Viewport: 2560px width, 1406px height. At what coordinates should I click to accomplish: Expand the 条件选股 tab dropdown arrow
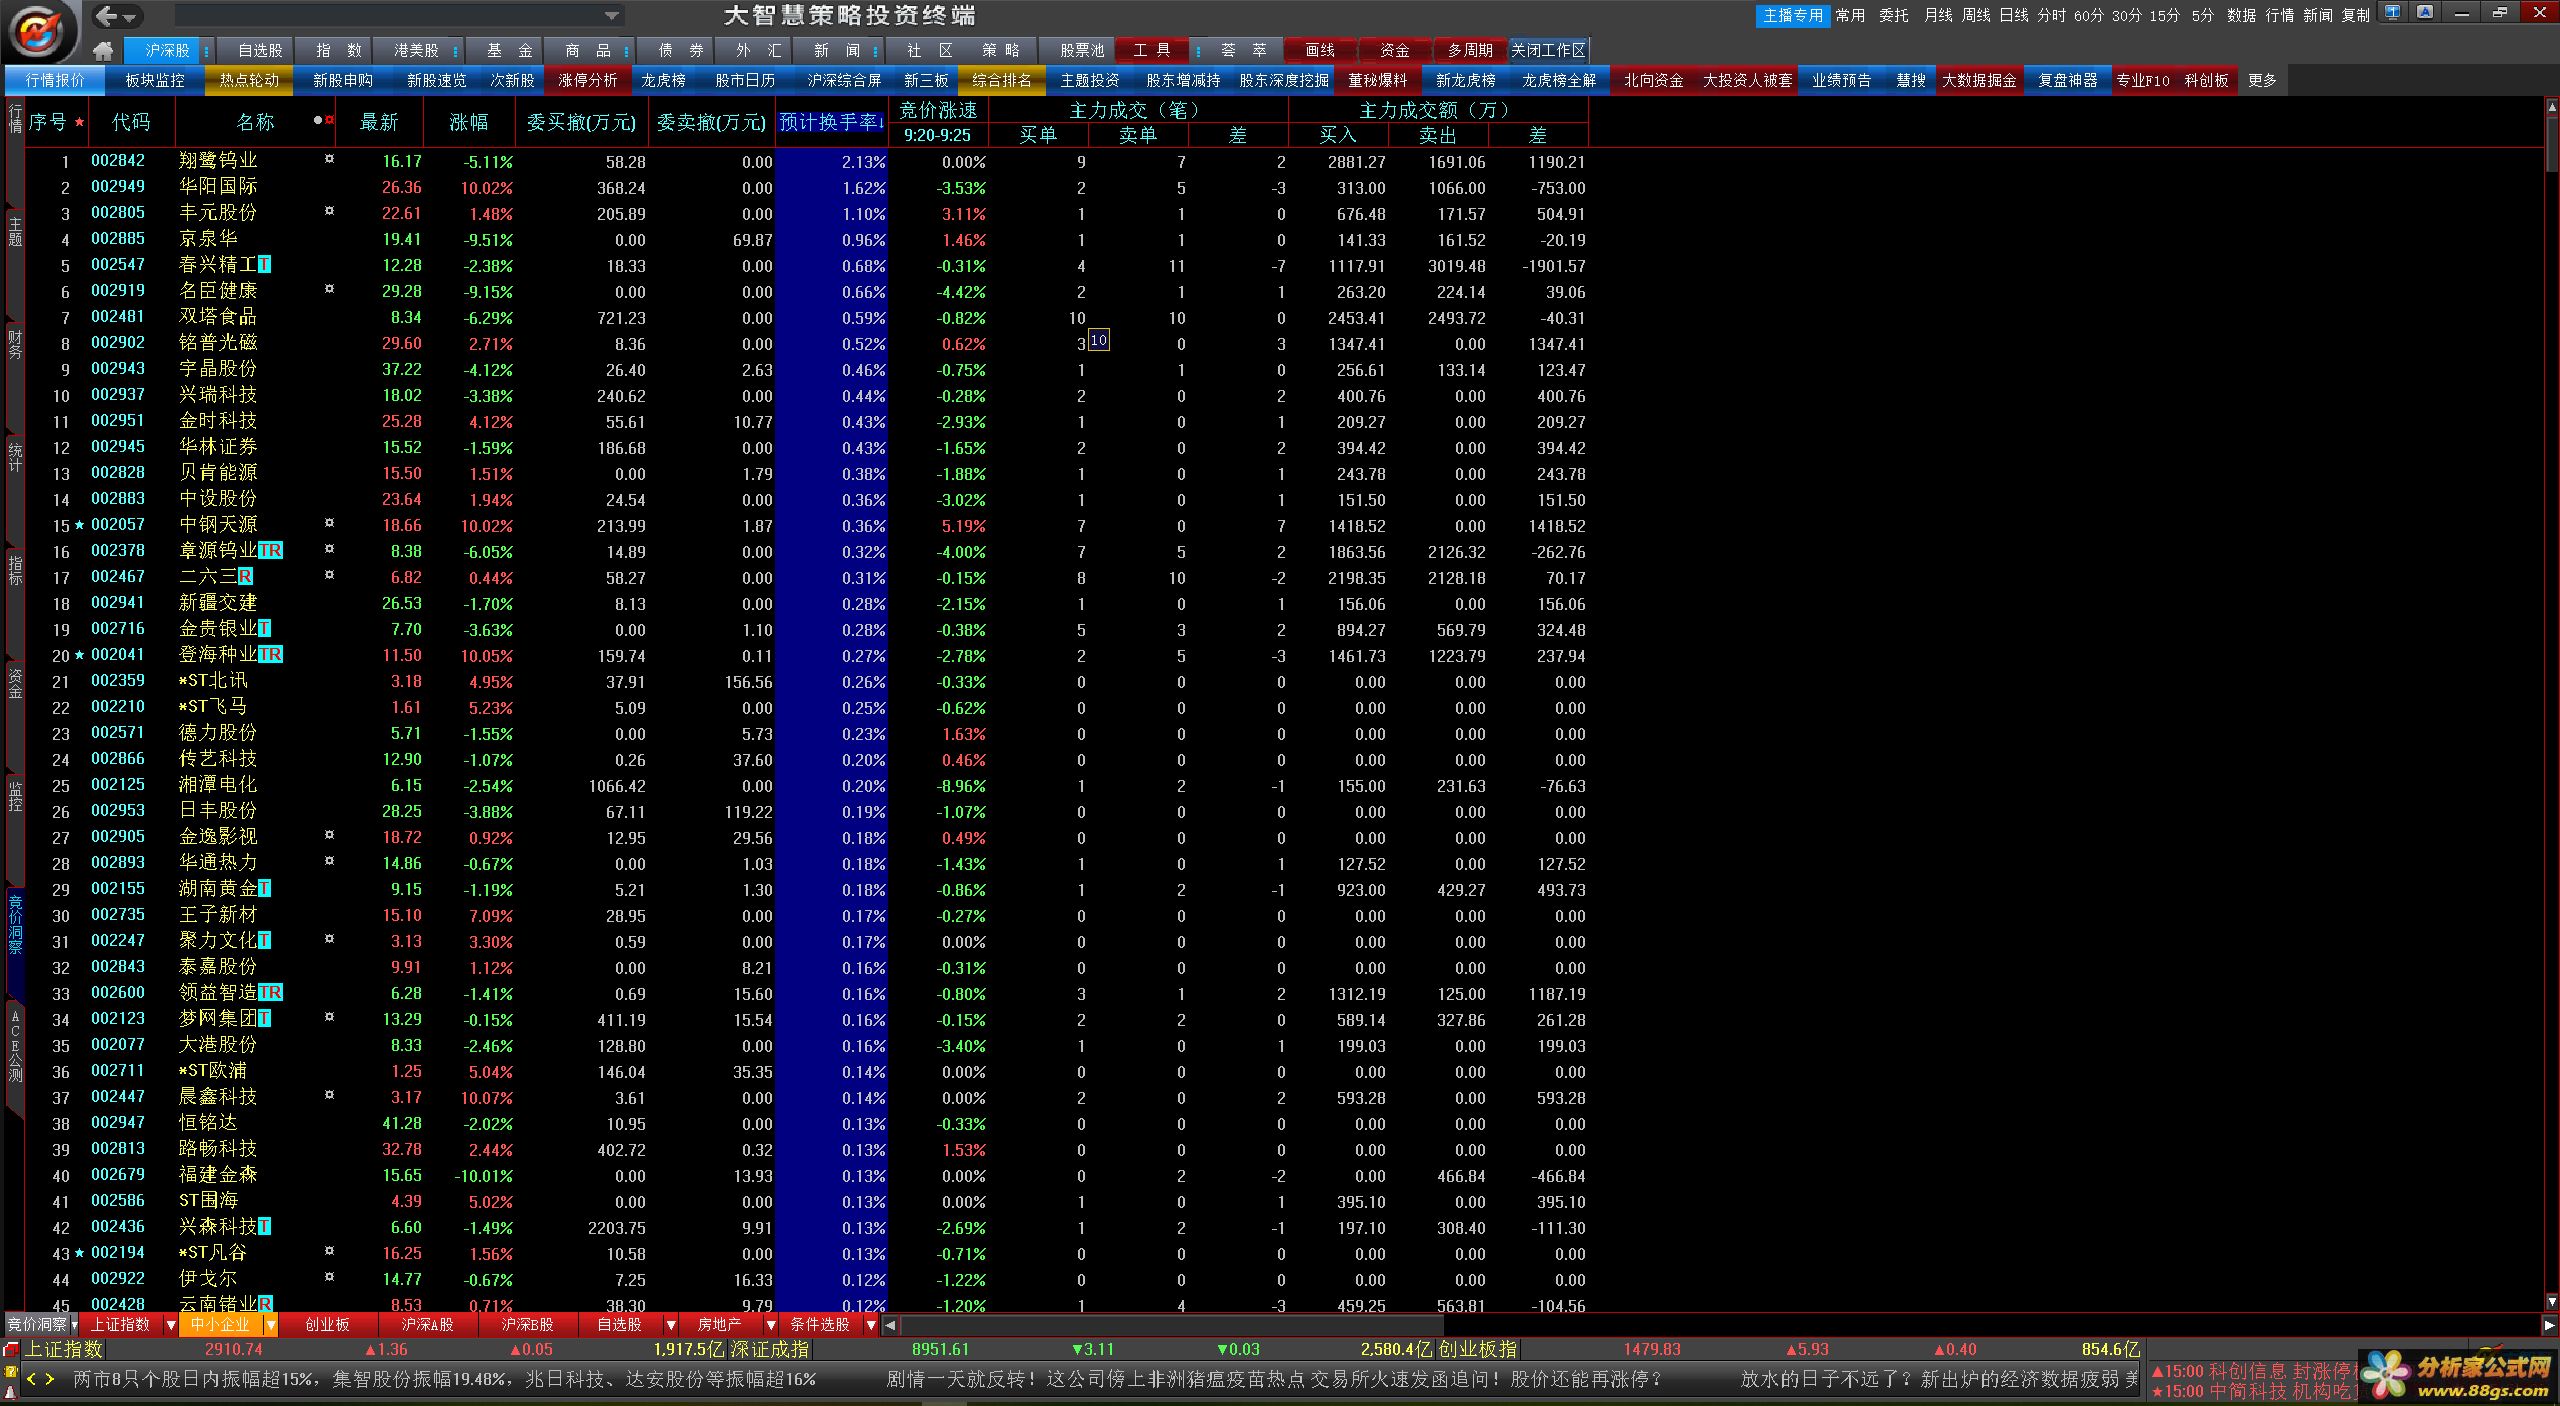(871, 1325)
